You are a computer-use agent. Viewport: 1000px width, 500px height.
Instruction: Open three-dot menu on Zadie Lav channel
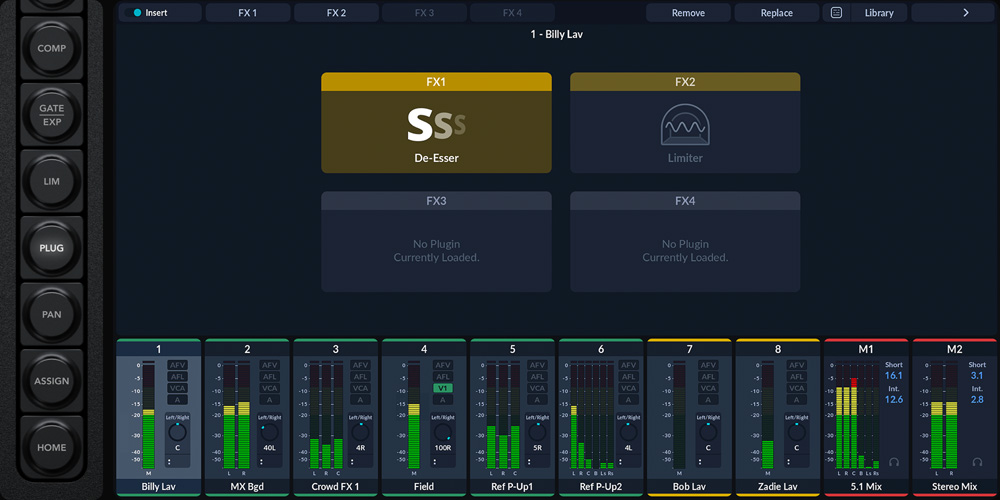click(x=788, y=461)
